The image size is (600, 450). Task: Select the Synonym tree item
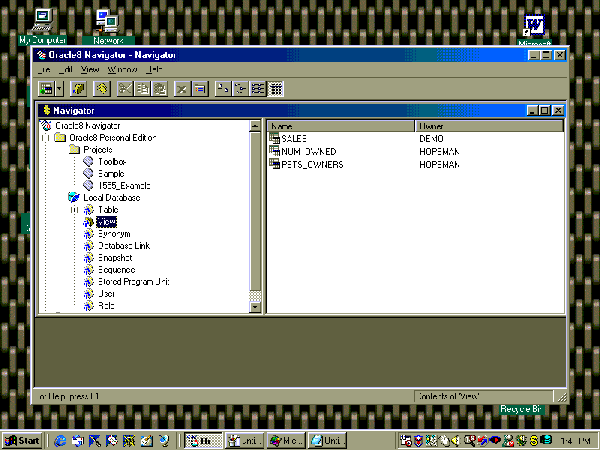click(x=114, y=234)
